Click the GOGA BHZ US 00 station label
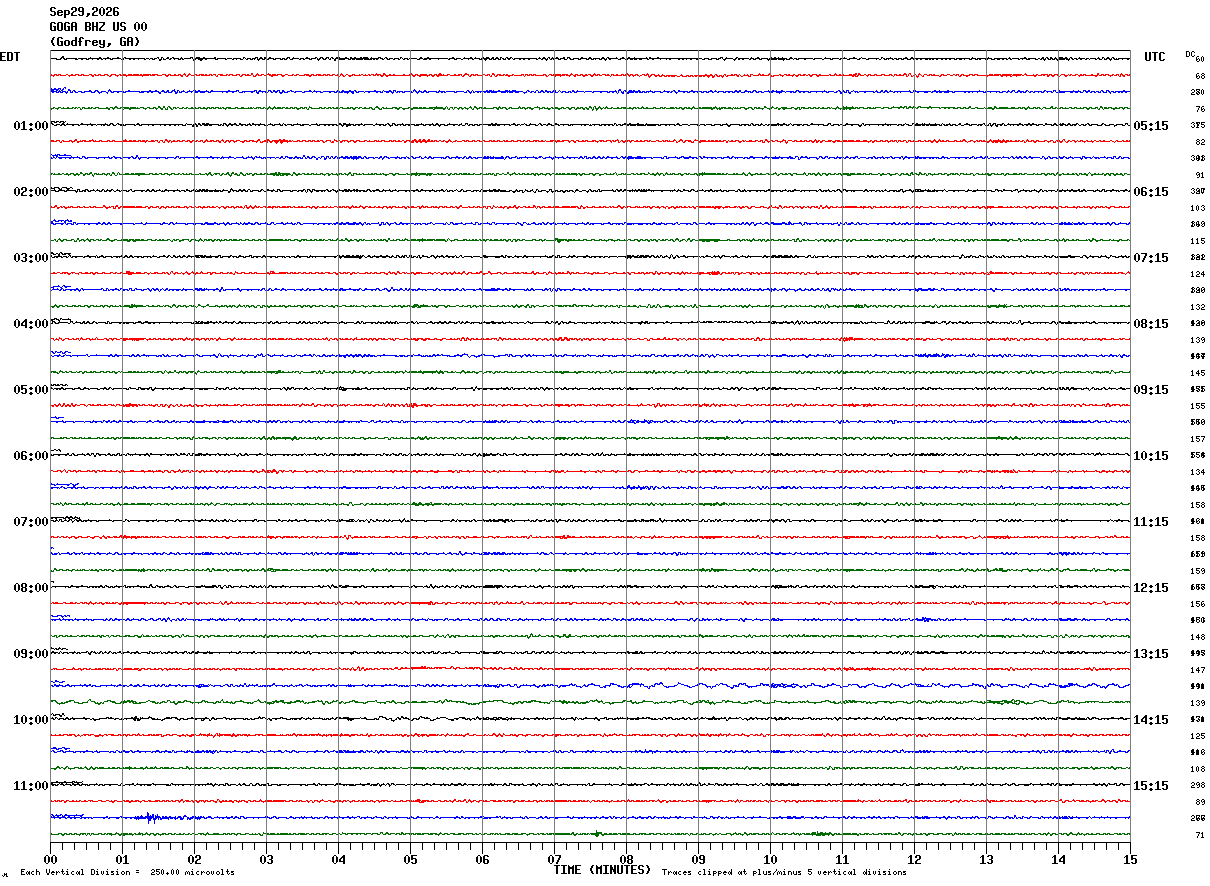Viewport: 1210px width, 886px height. (98, 27)
